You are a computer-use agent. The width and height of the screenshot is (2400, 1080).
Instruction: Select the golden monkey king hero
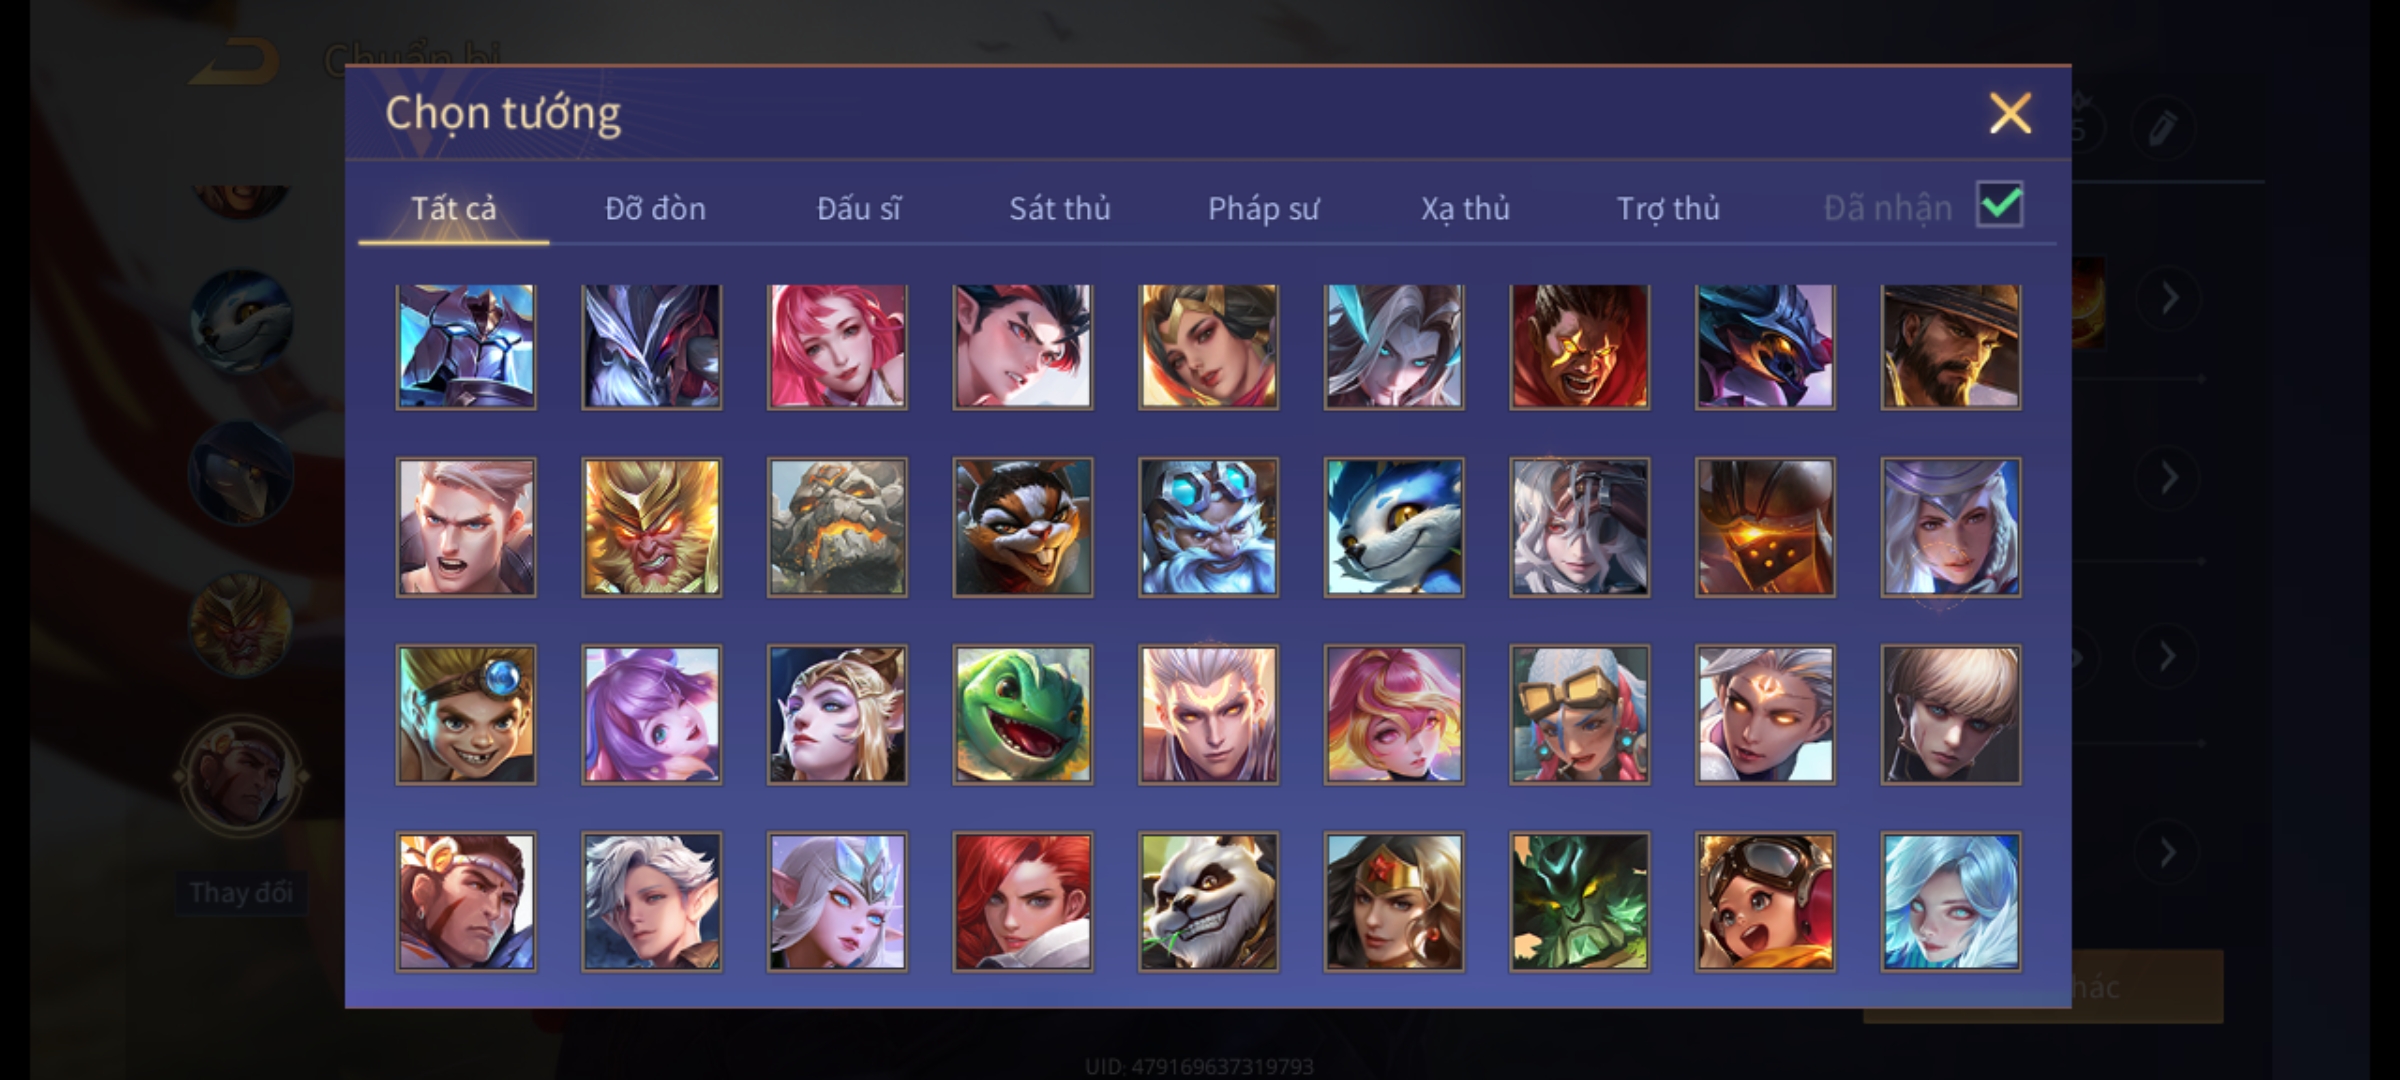(651, 527)
